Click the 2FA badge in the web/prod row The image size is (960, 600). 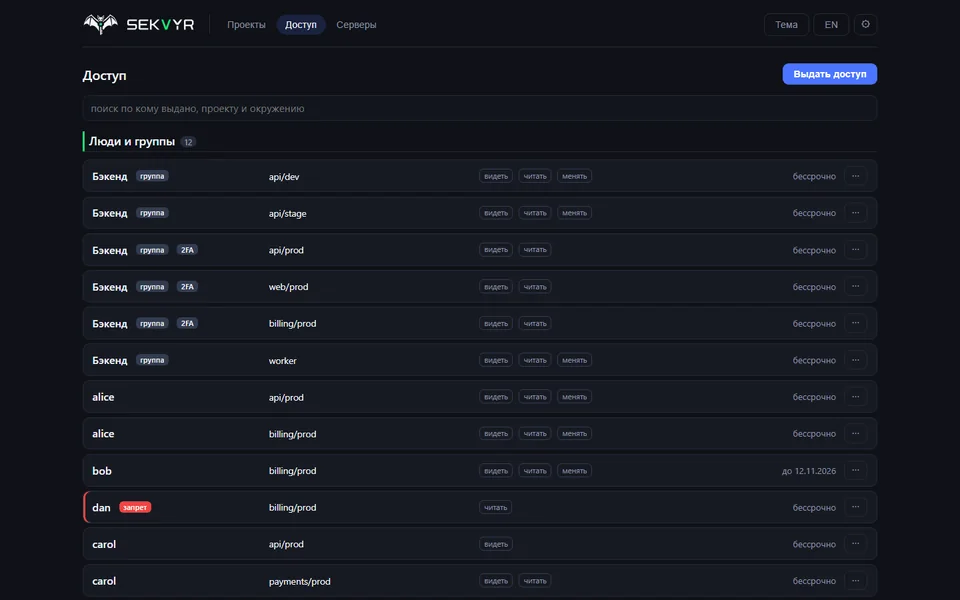pyautogui.click(x=187, y=287)
